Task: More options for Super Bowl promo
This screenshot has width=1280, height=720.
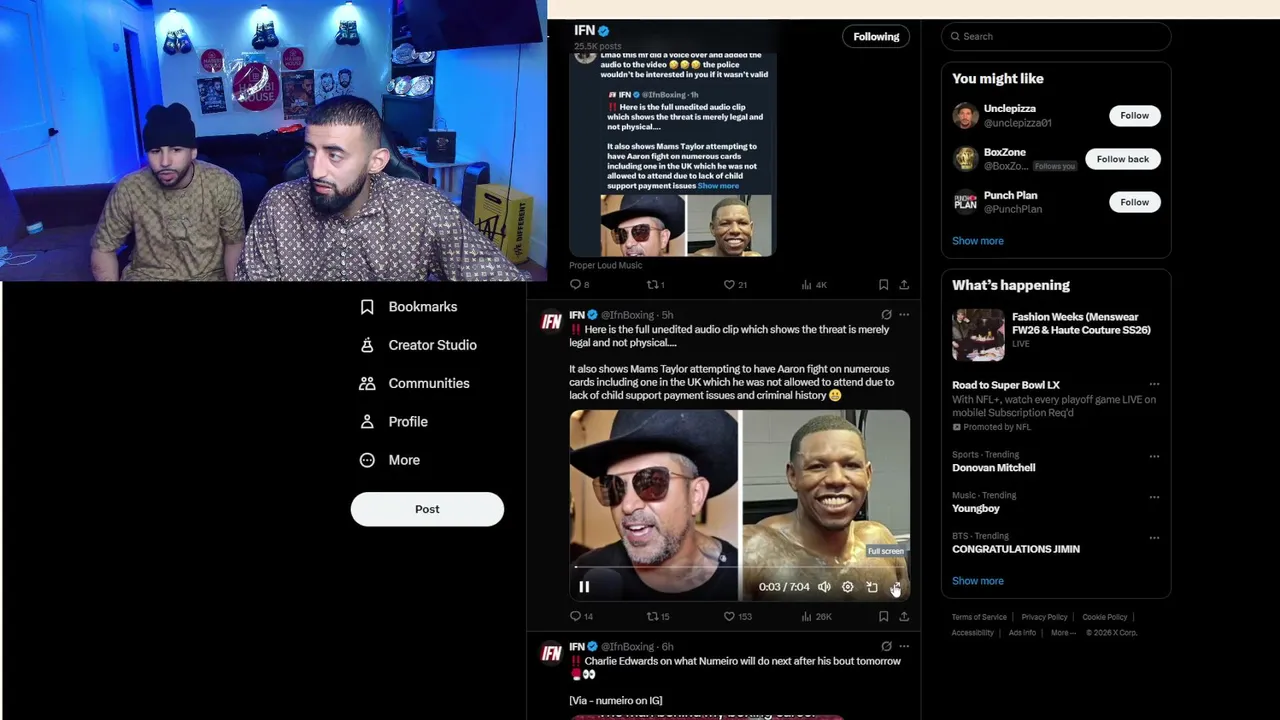Action: click(1154, 385)
